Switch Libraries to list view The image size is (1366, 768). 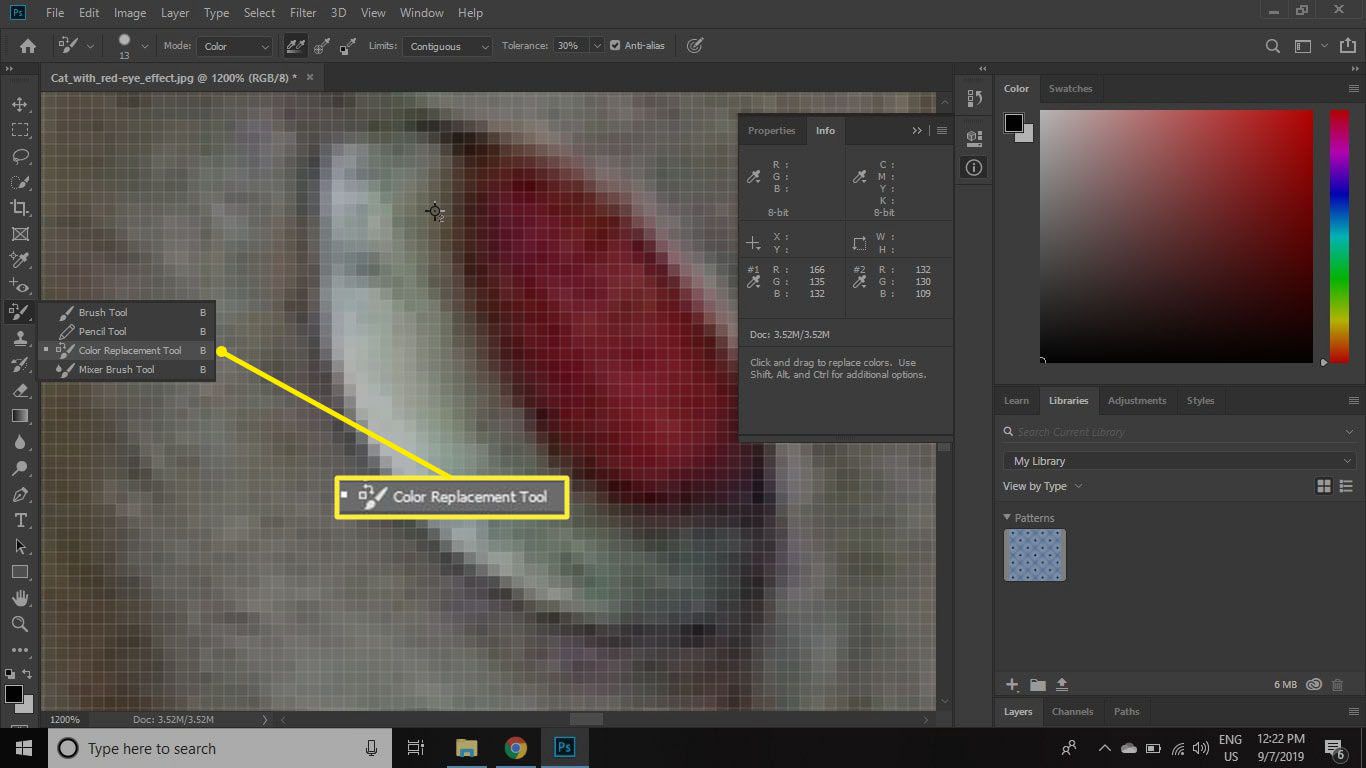[x=1345, y=486]
